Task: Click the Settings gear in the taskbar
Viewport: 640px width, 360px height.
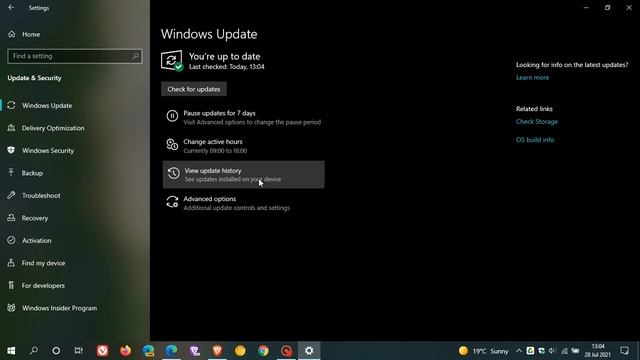Action: (309, 351)
